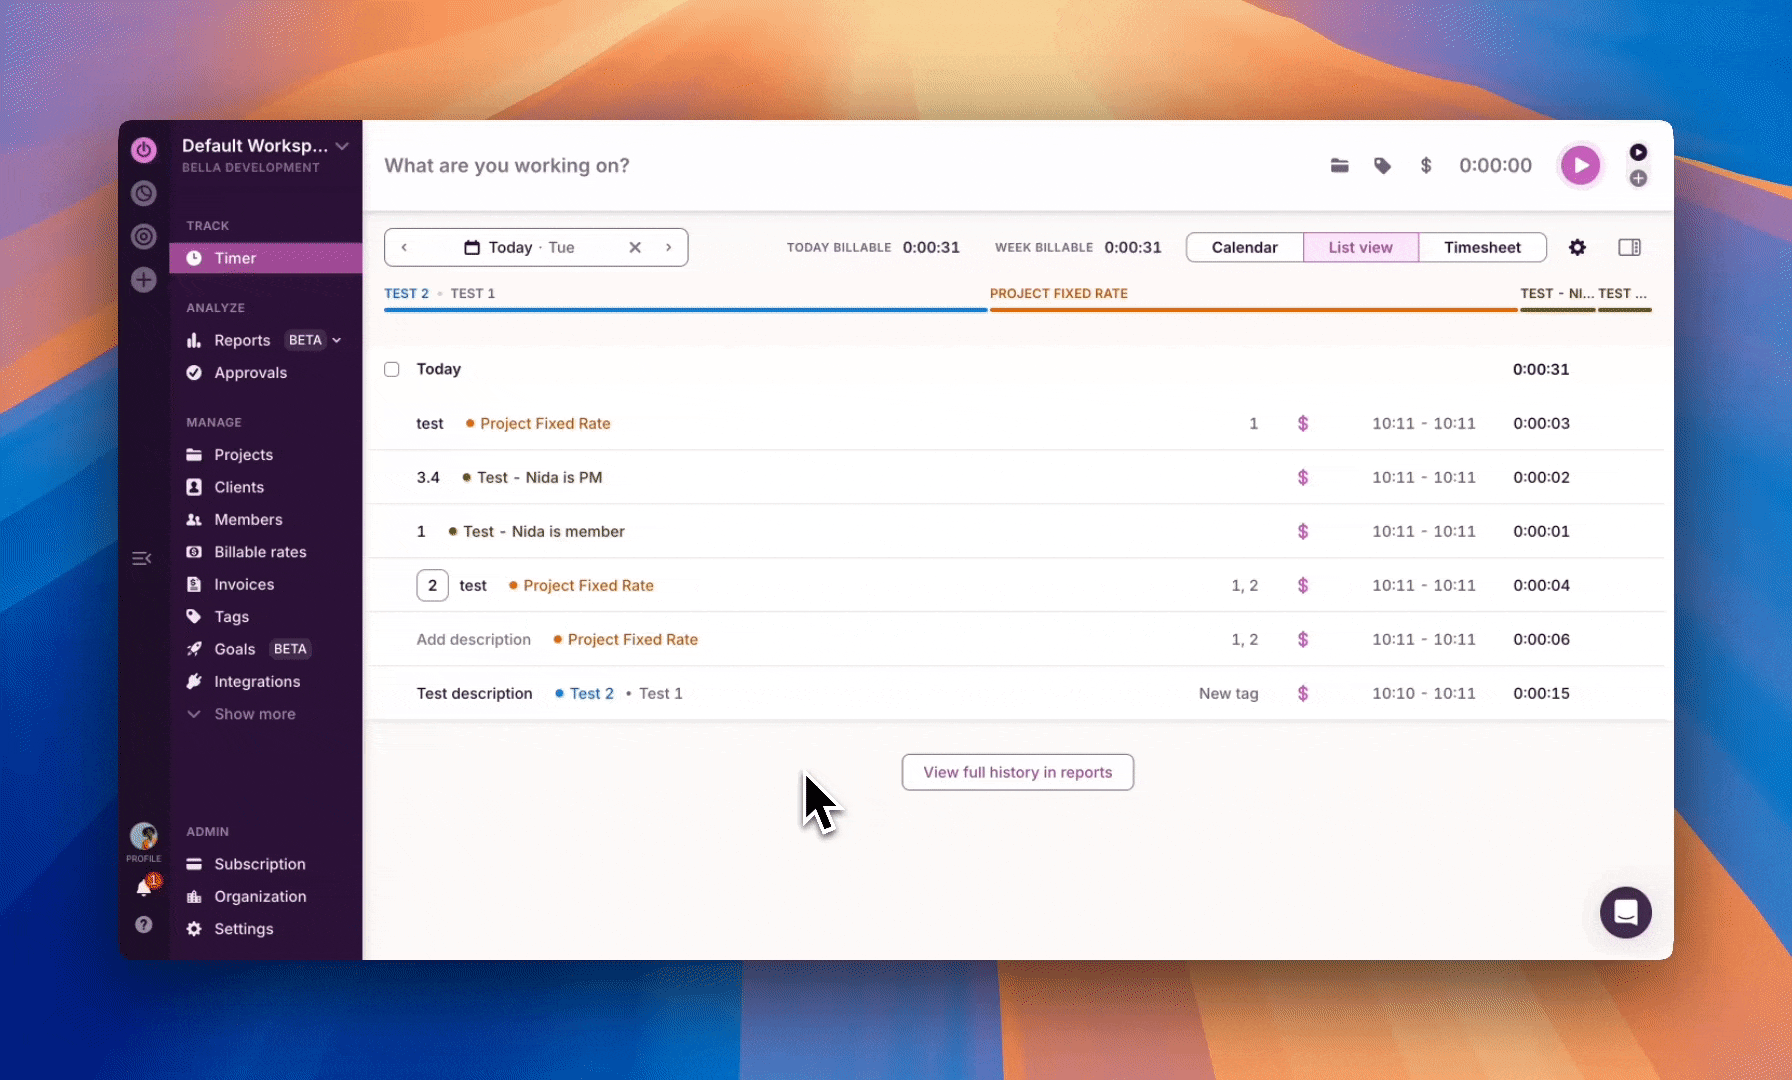Click the help question mark icon
This screenshot has width=1792, height=1080.
(144, 925)
